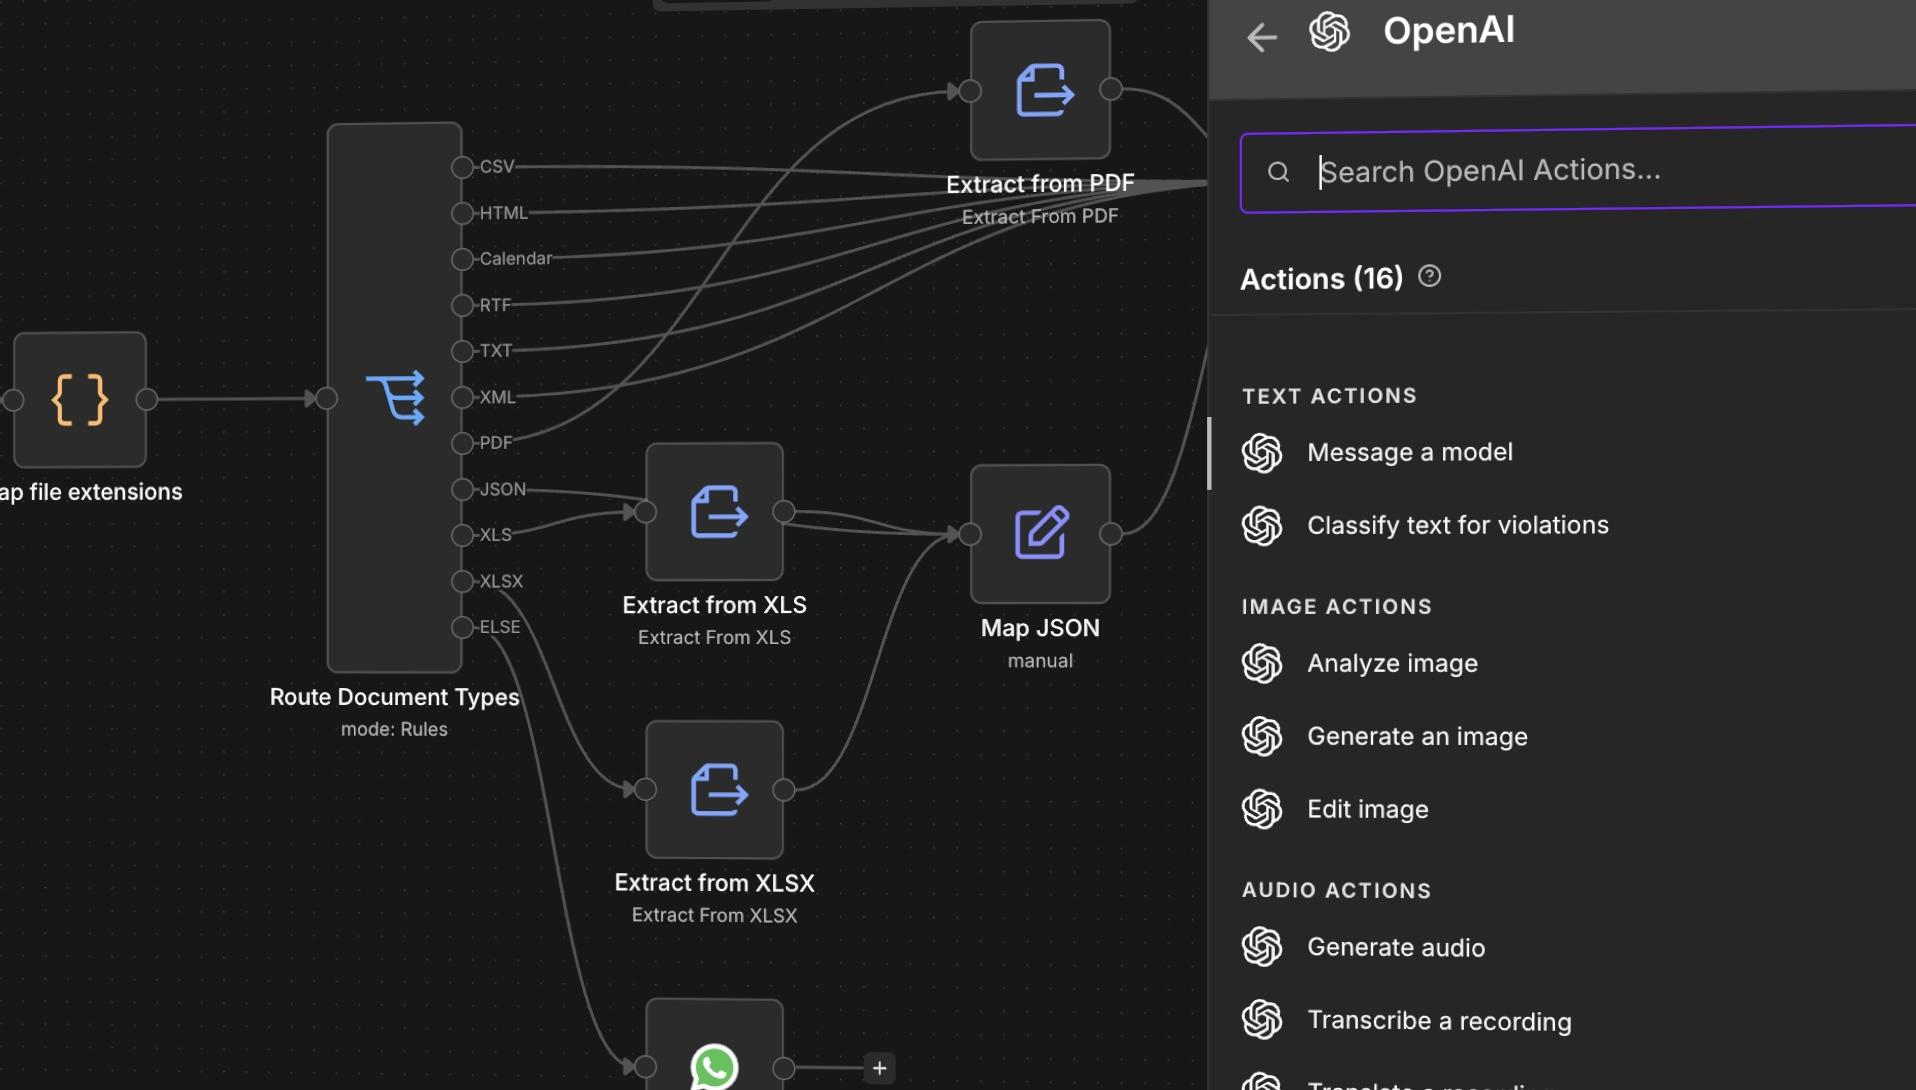Click the ELSE output connector
This screenshot has height=1090, width=1916.
tap(462, 627)
